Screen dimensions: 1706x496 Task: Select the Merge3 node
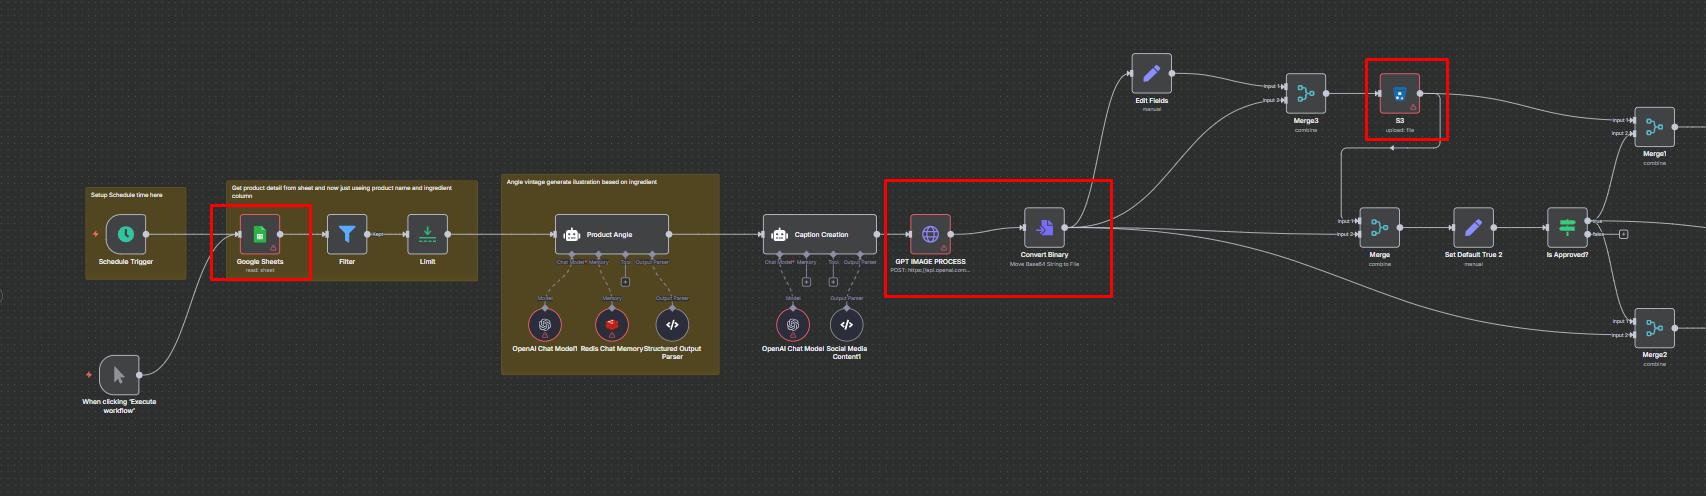coord(1306,93)
